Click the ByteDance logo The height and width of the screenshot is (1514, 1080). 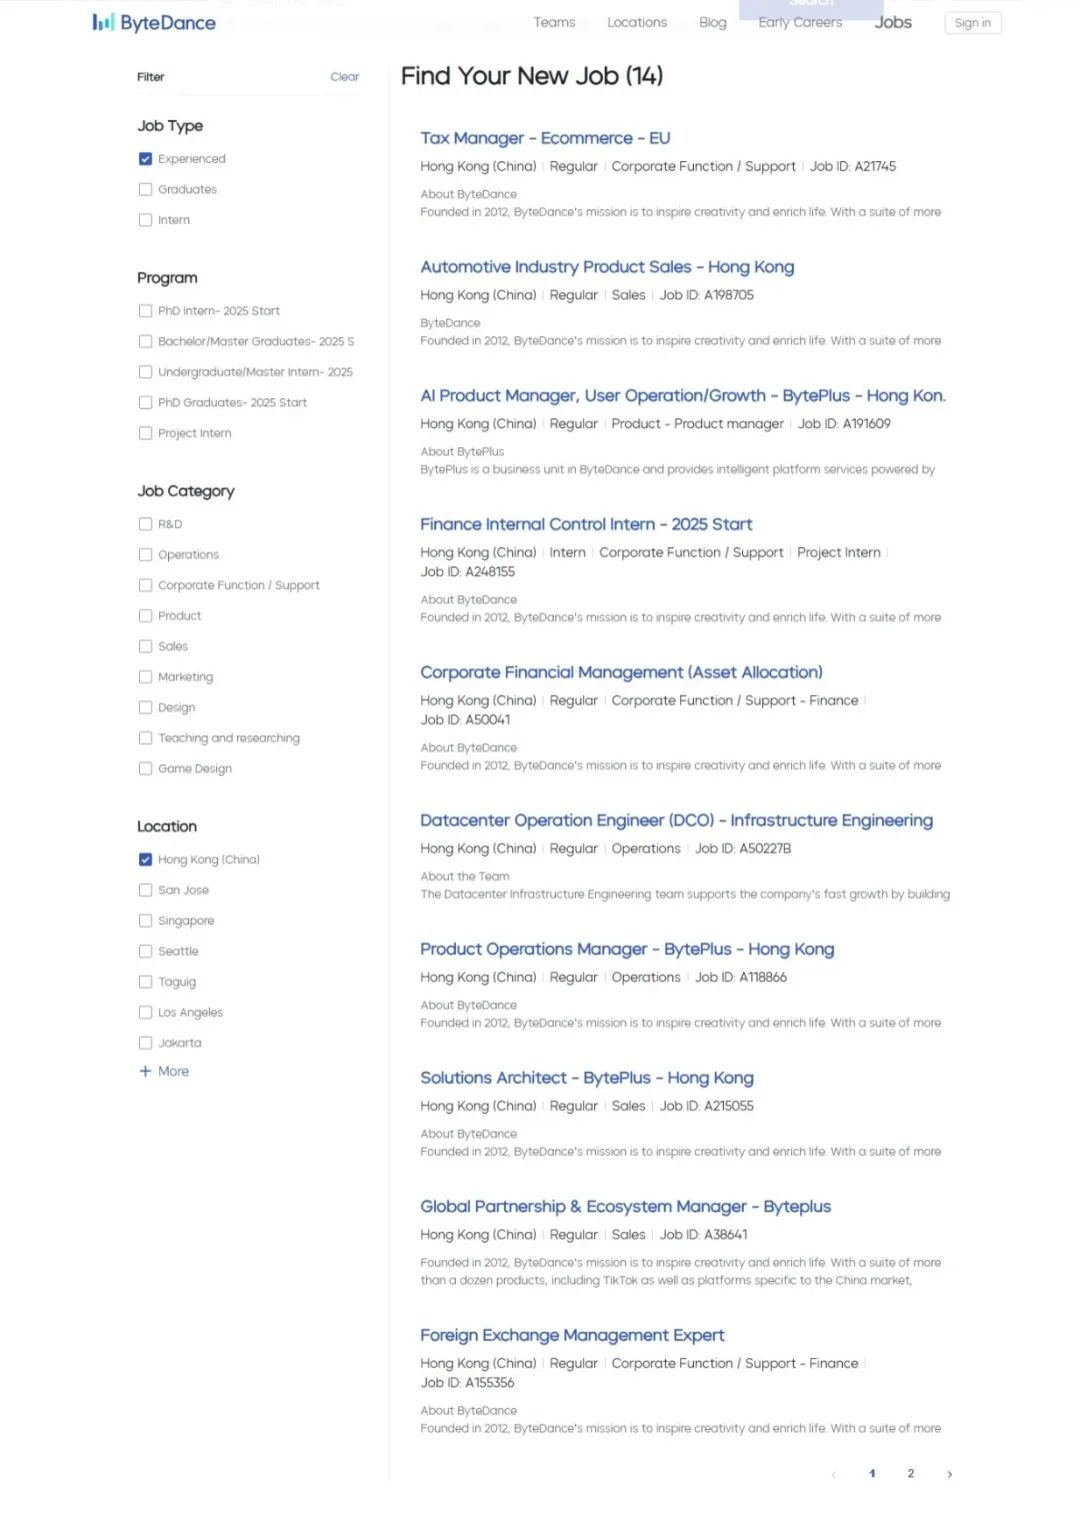pos(154,22)
